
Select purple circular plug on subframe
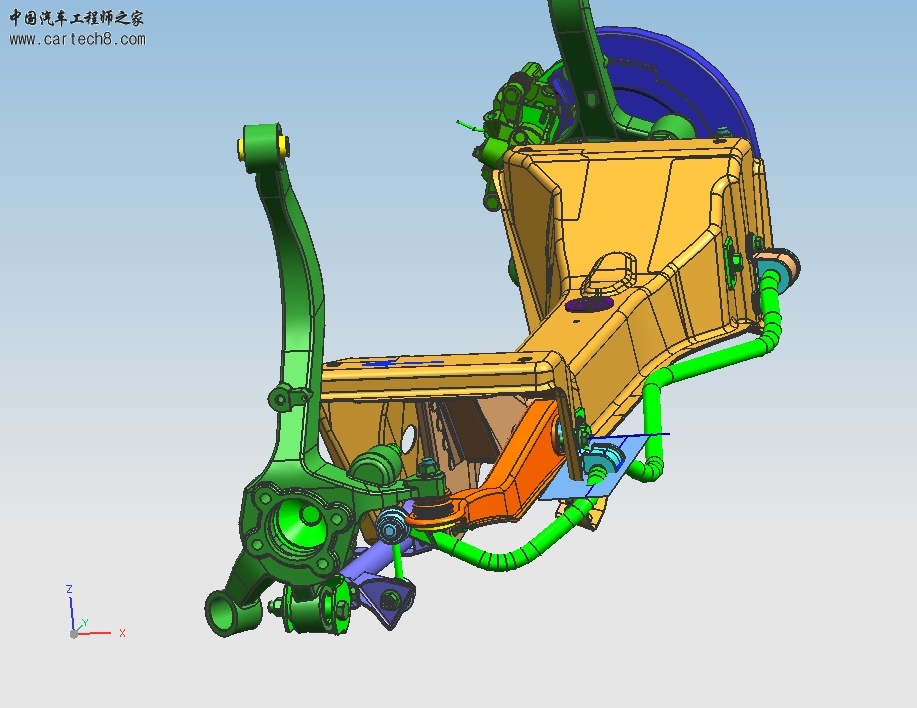590,303
